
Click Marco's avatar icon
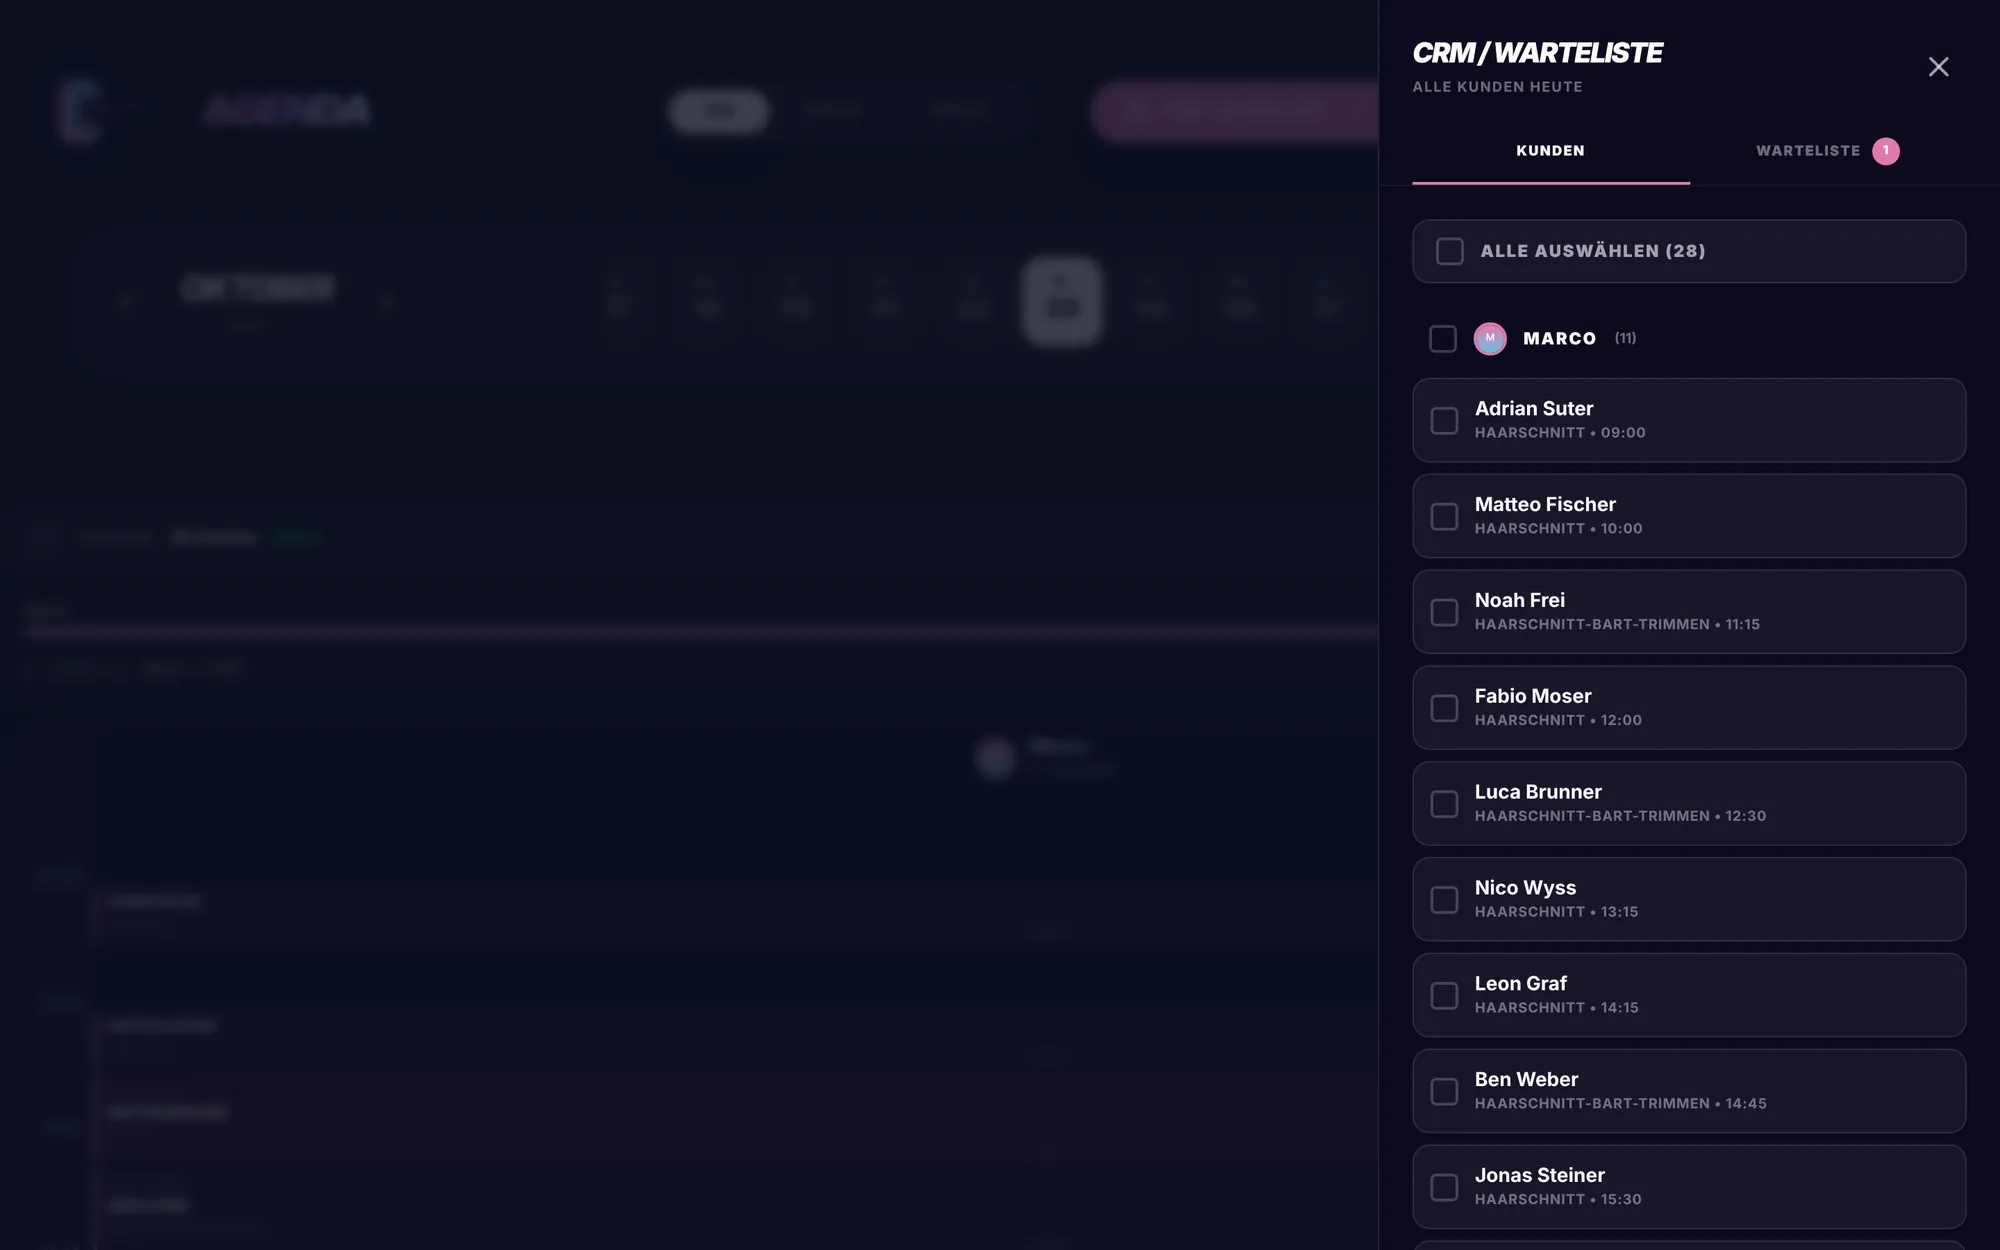coord(1490,339)
